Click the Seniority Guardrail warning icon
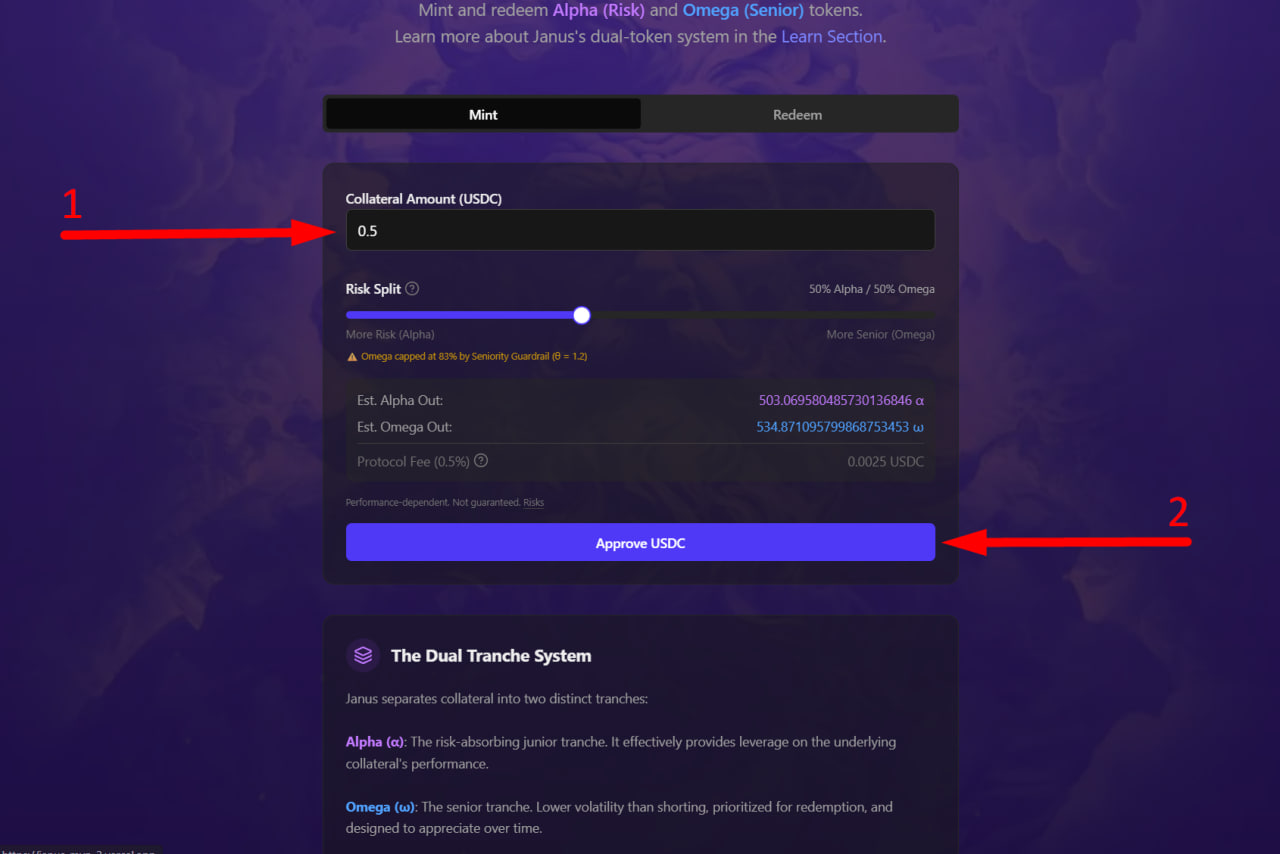The height and width of the screenshot is (854, 1280). tap(352, 356)
